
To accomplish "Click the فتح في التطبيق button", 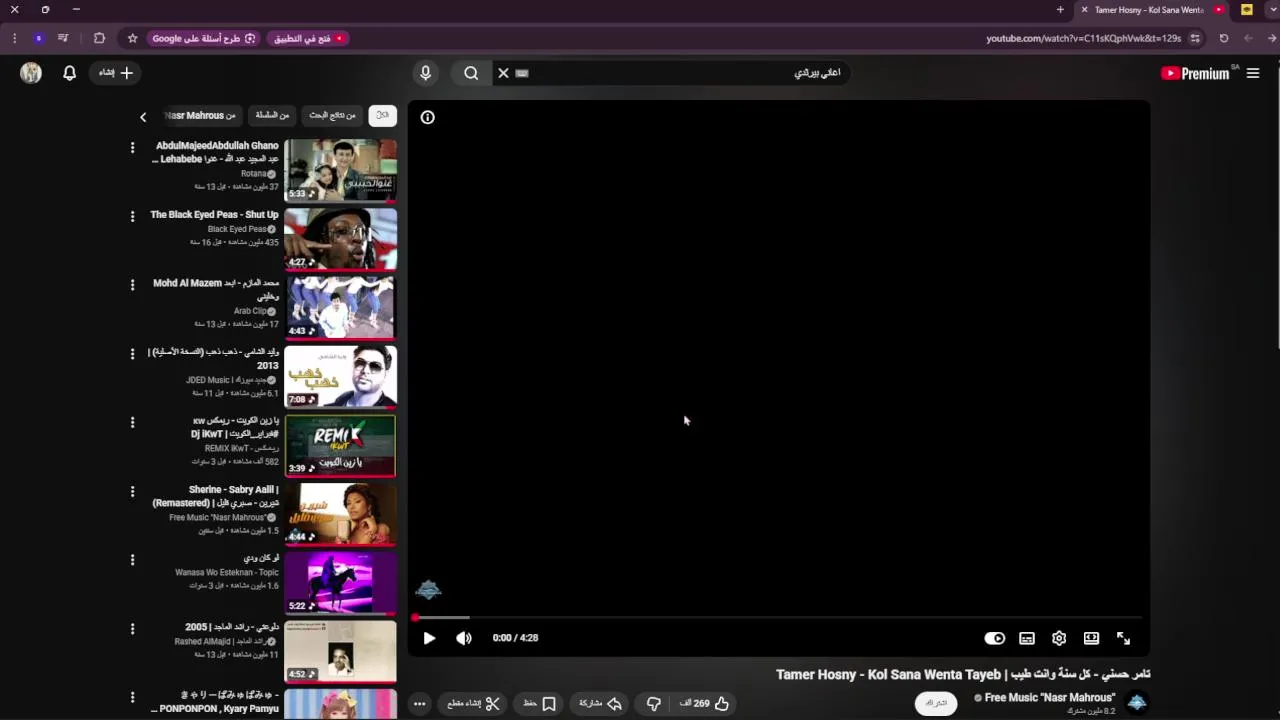I will [x=308, y=38].
